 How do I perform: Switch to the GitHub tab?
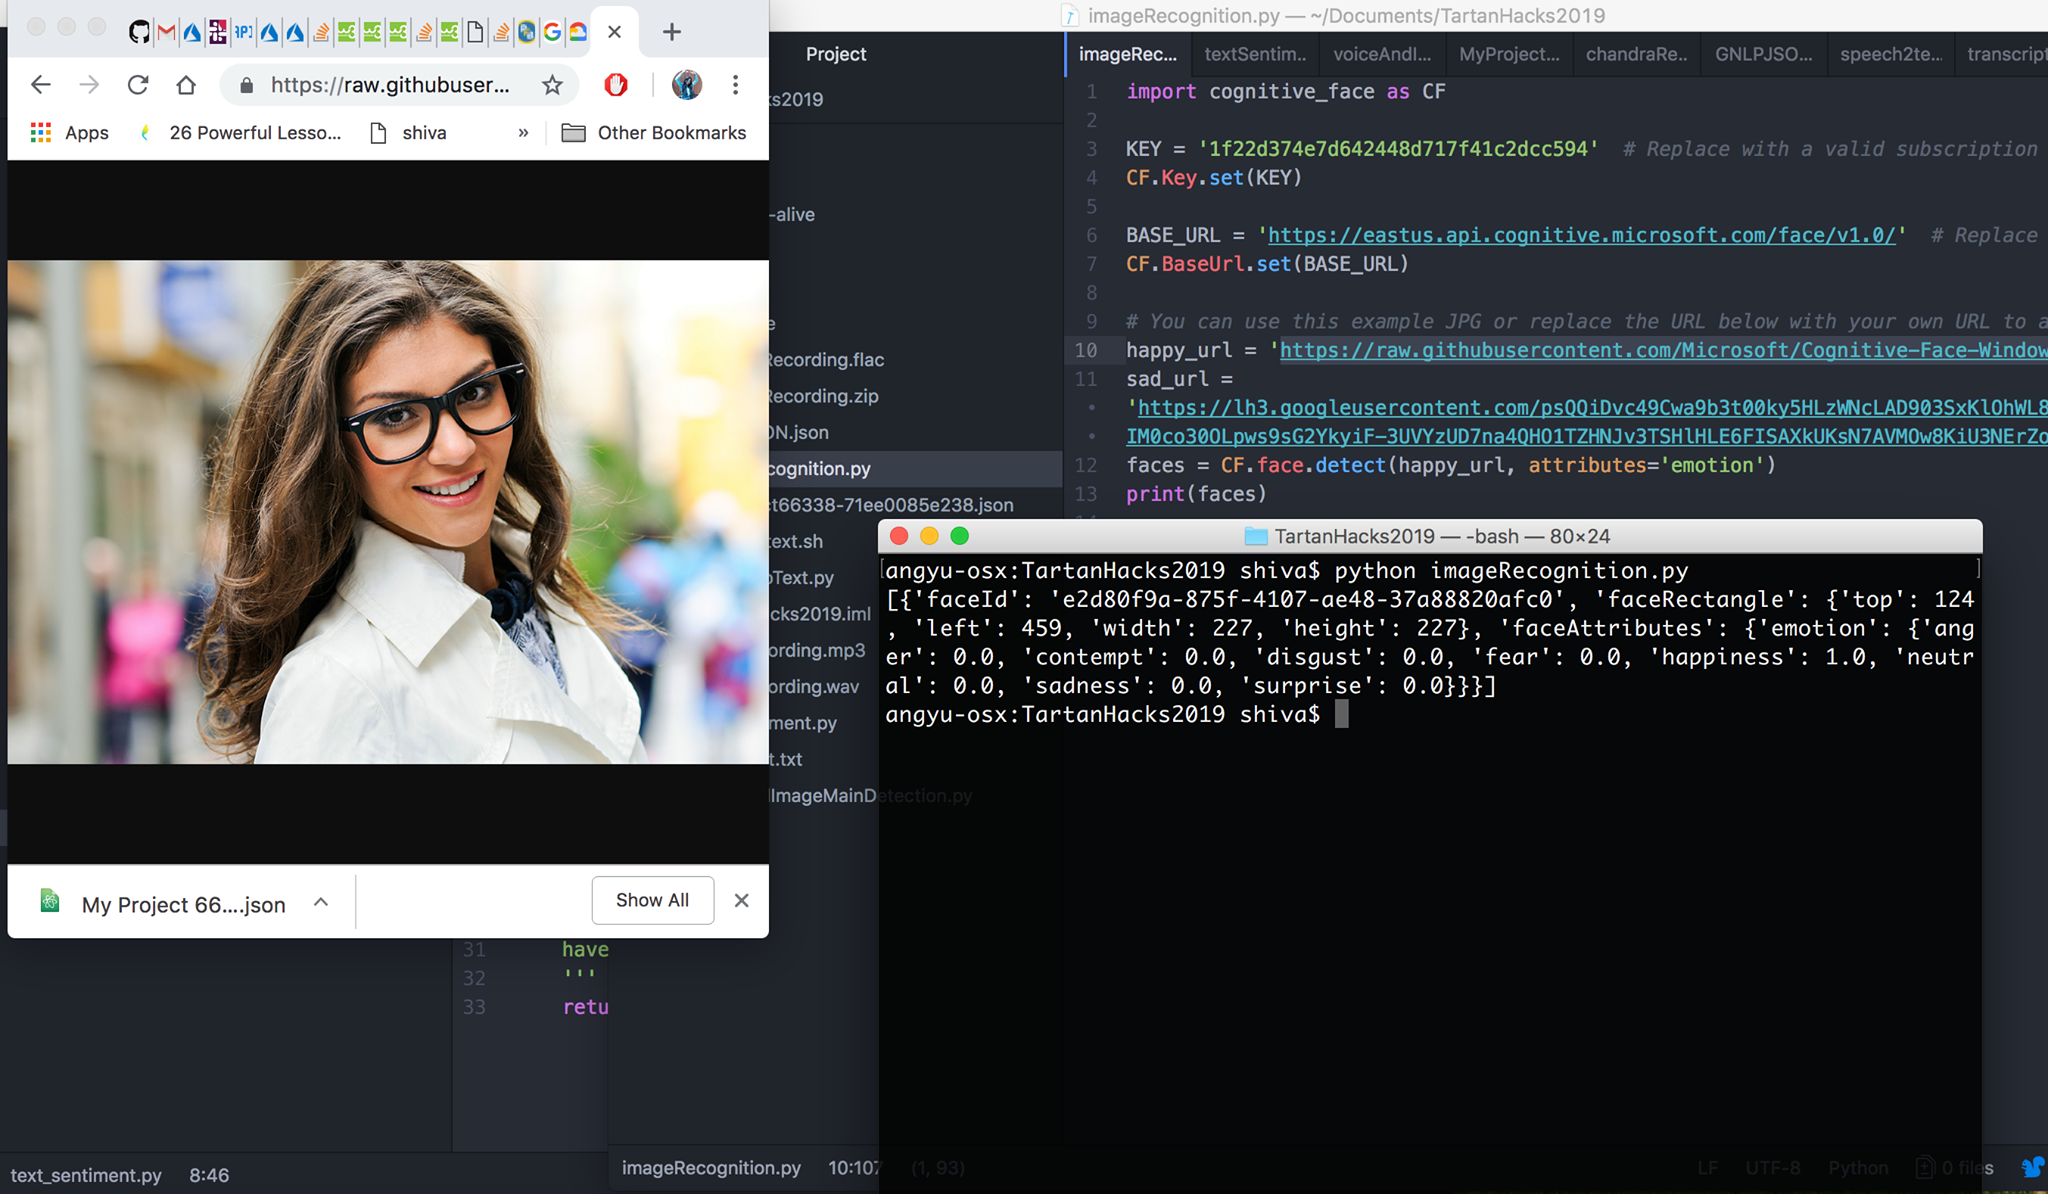(x=139, y=32)
